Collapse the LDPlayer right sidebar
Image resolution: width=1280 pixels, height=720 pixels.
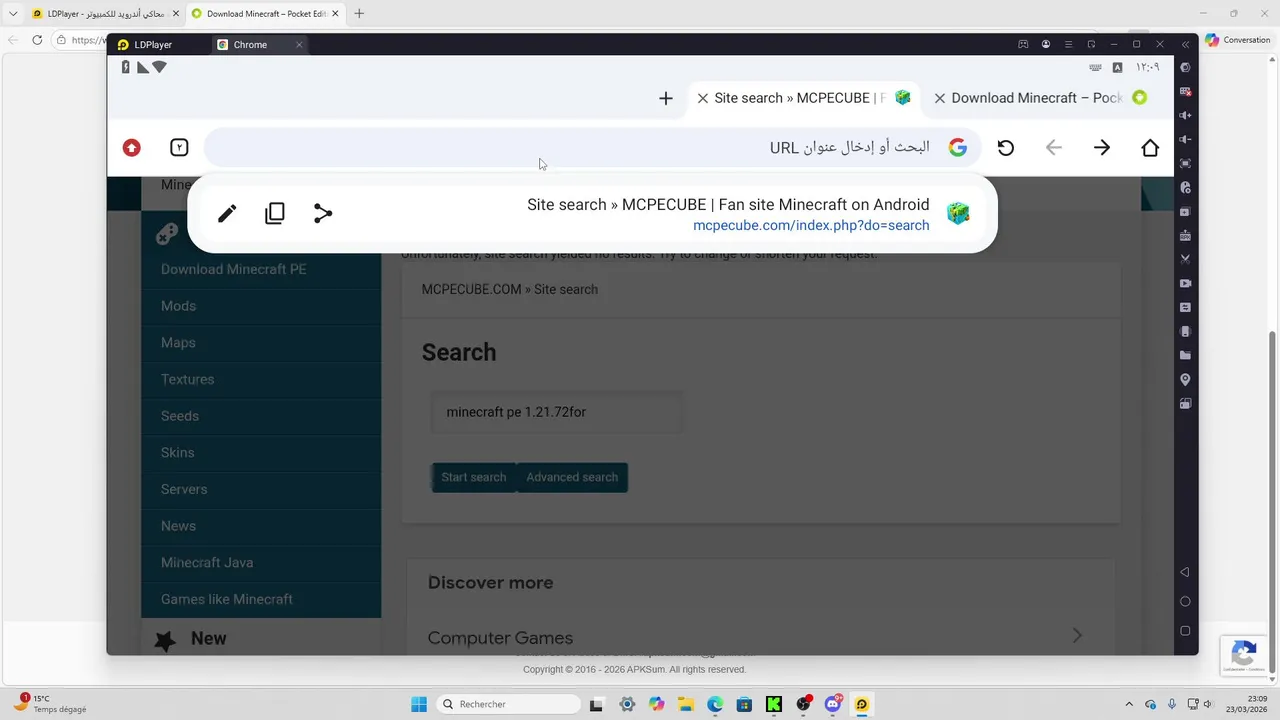coord(1185,45)
